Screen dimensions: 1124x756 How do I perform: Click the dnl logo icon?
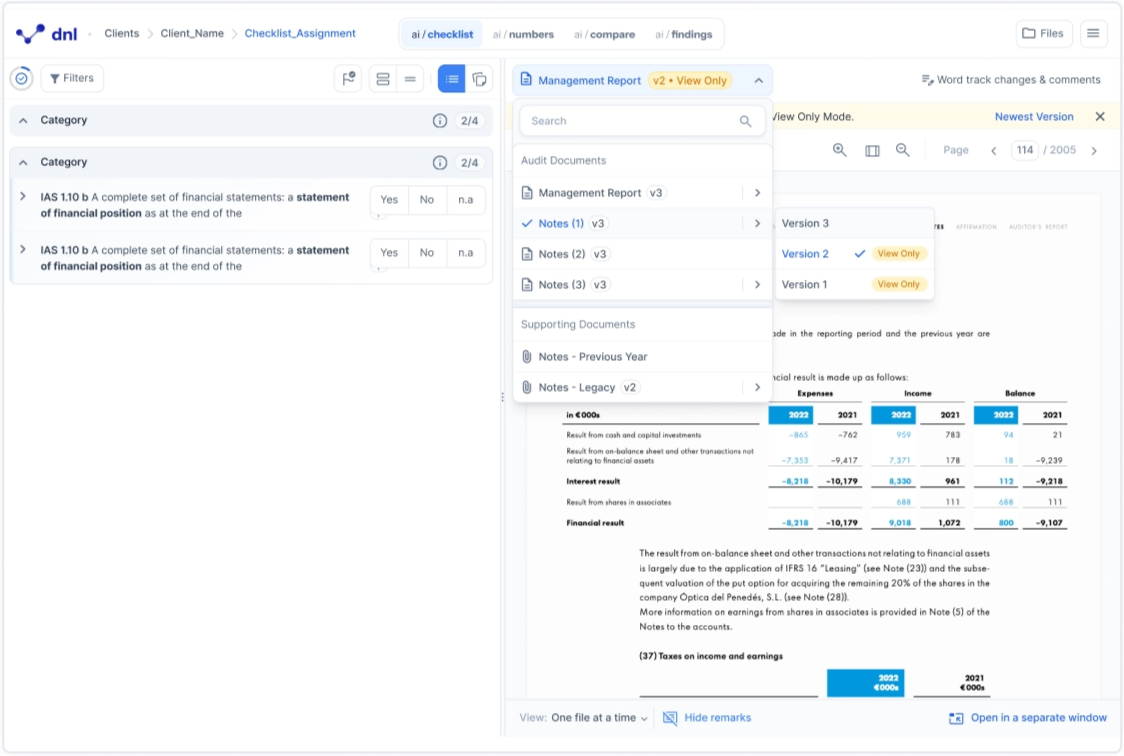click(x=30, y=34)
